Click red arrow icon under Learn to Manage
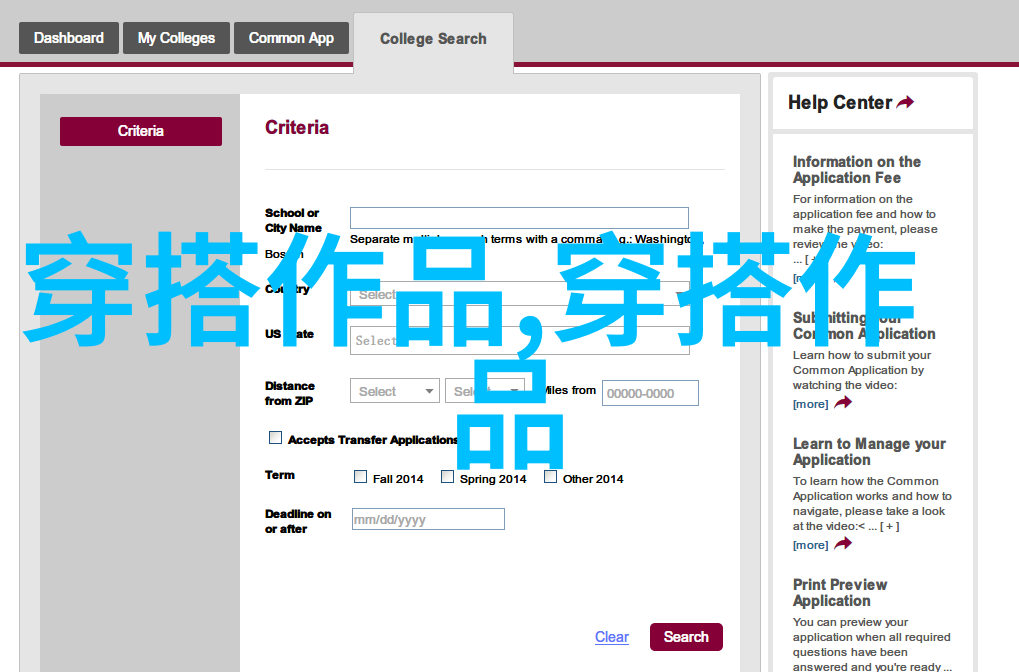The height and width of the screenshot is (672, 1019). pyautogui.click(x=843, y=544)
